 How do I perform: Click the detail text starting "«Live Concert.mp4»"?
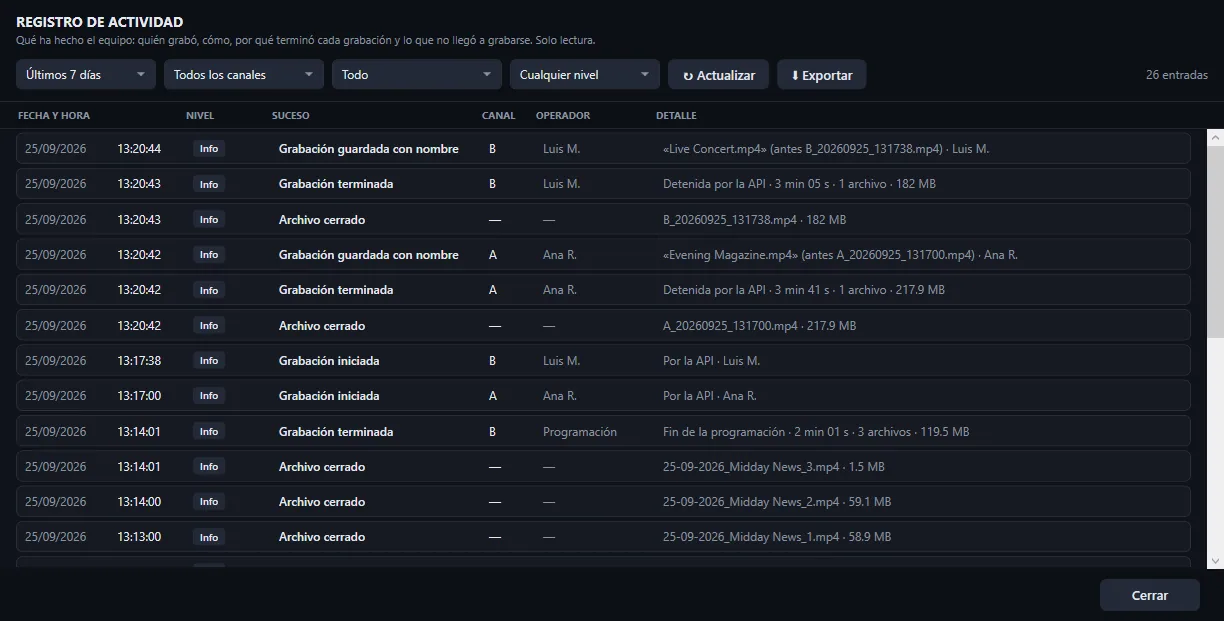tap(826, 149)
